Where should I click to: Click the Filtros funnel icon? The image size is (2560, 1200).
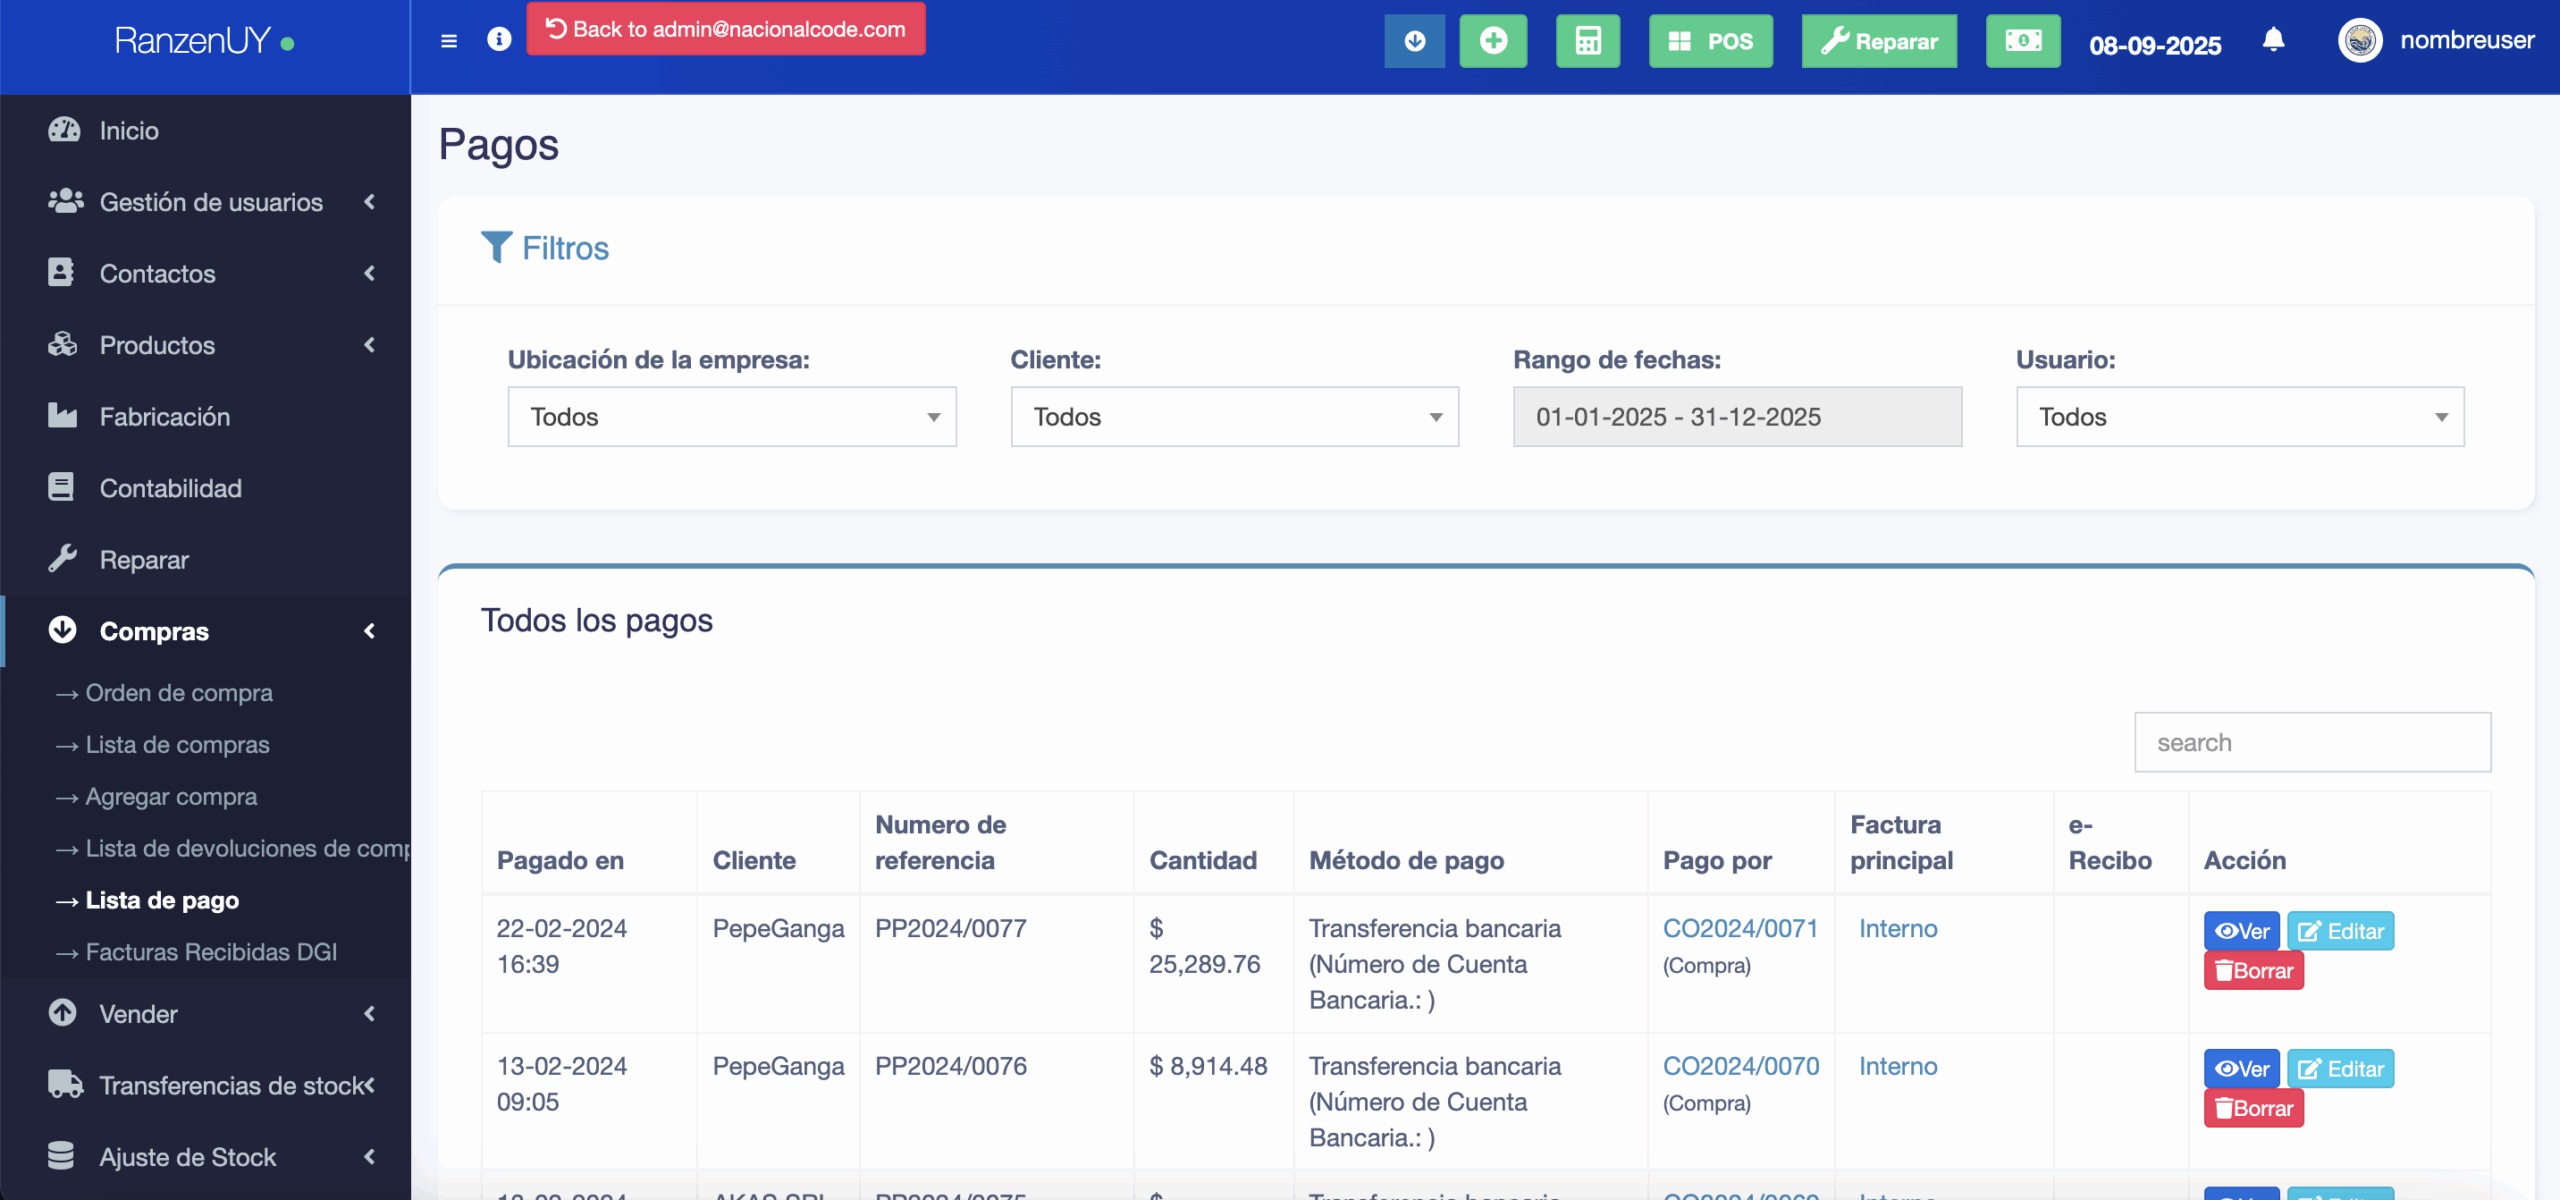click(x=496, y=247)
